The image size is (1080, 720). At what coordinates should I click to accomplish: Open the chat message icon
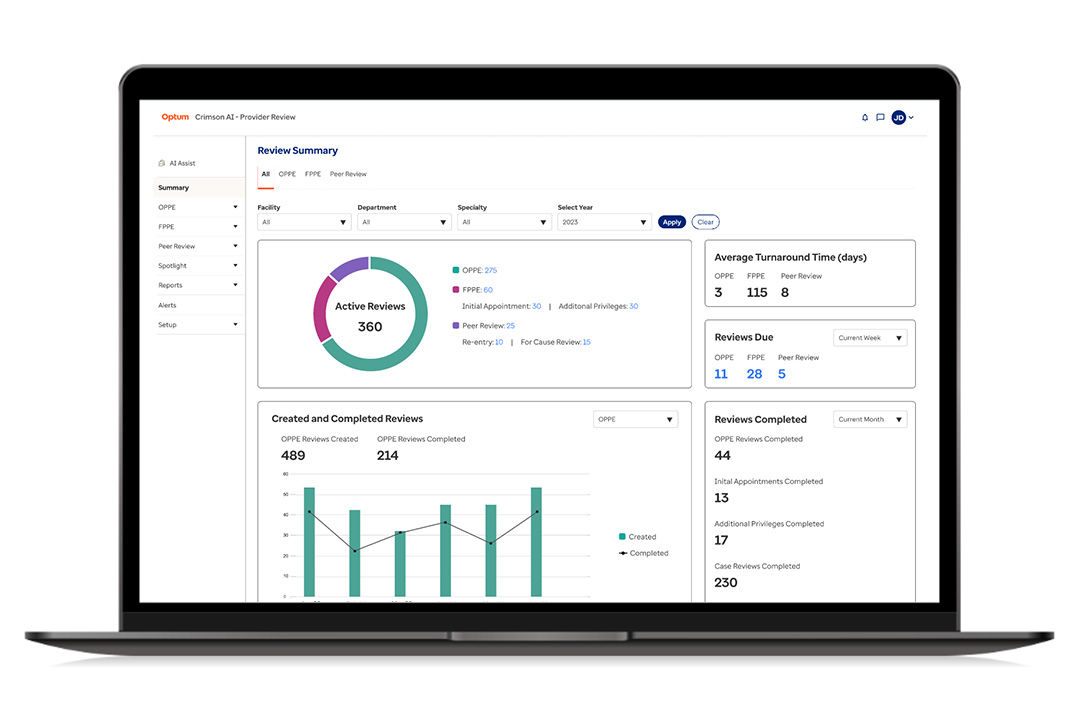(x=880, y=118)
